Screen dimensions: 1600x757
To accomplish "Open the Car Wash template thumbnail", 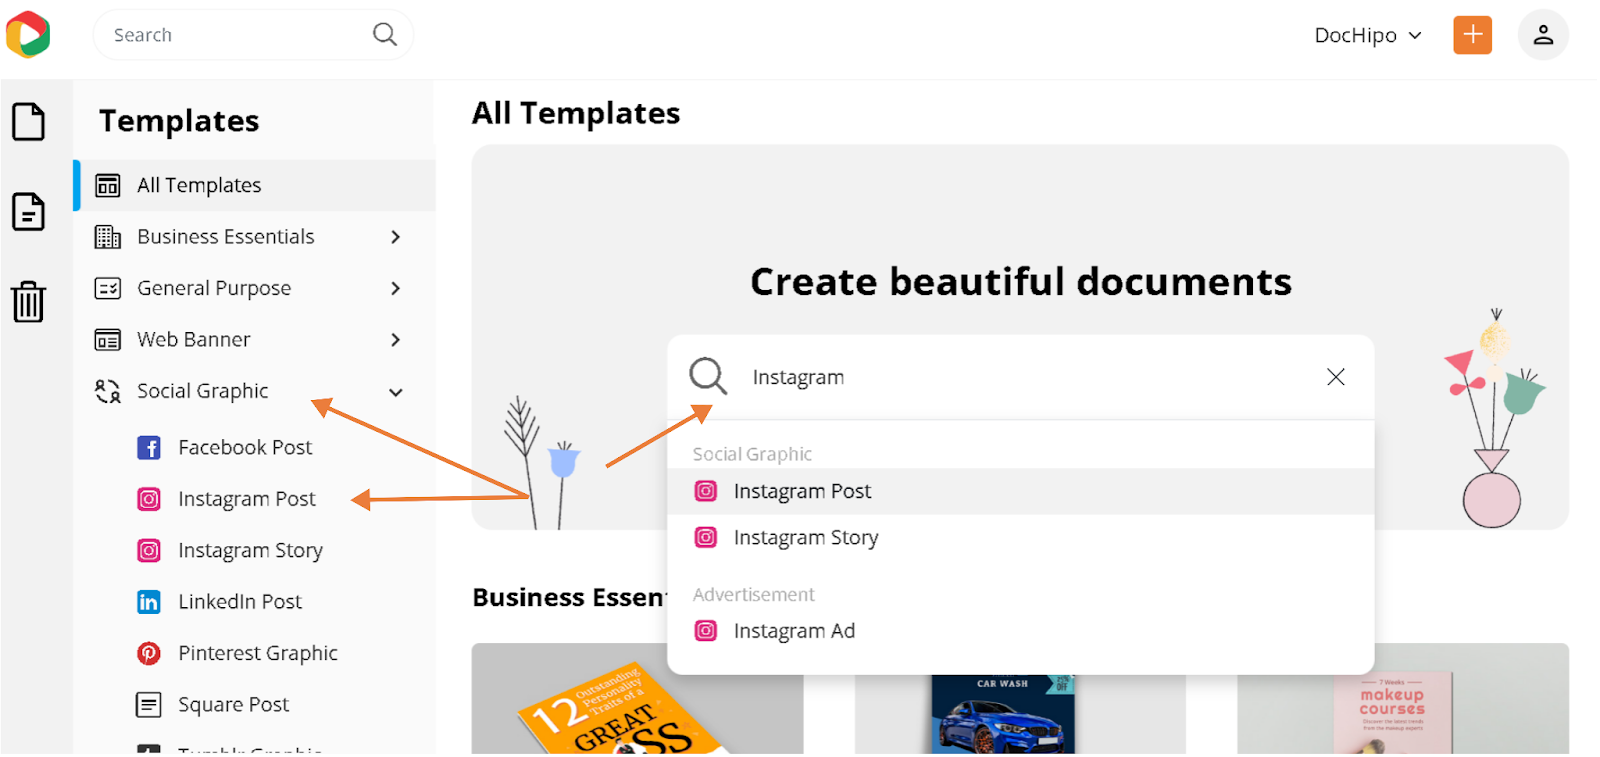I will click(x=1020, y=714).
